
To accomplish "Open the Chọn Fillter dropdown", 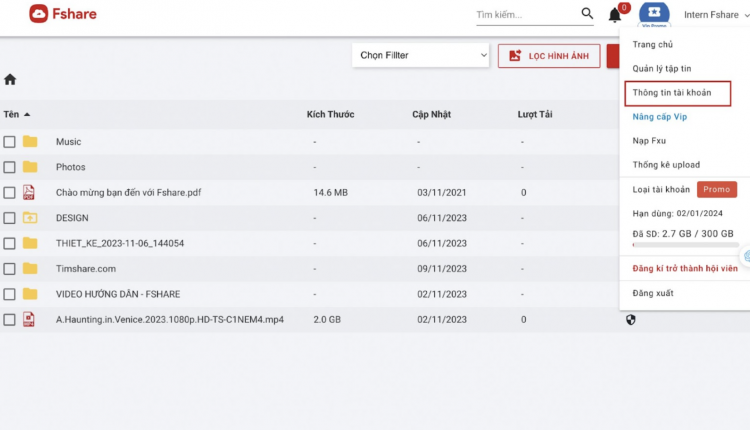I will click(420, 55).
